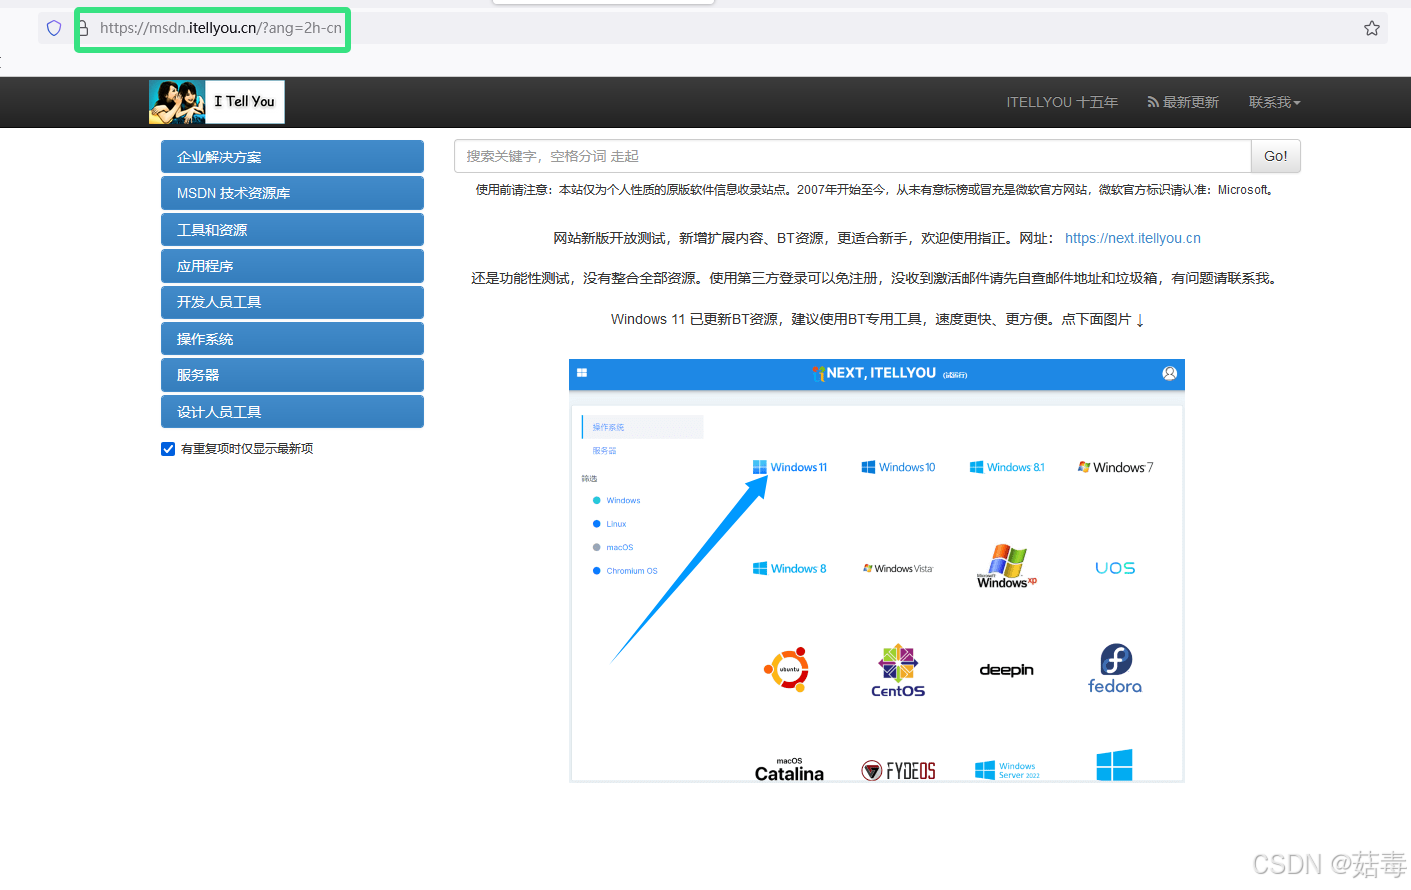Click the Windows 10 logo in the image

(899, 467)
